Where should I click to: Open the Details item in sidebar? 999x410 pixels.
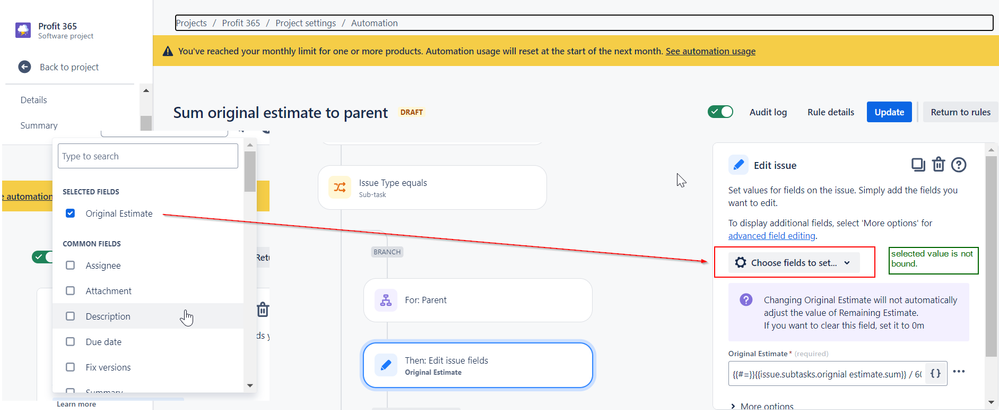(x=34, y=100)
